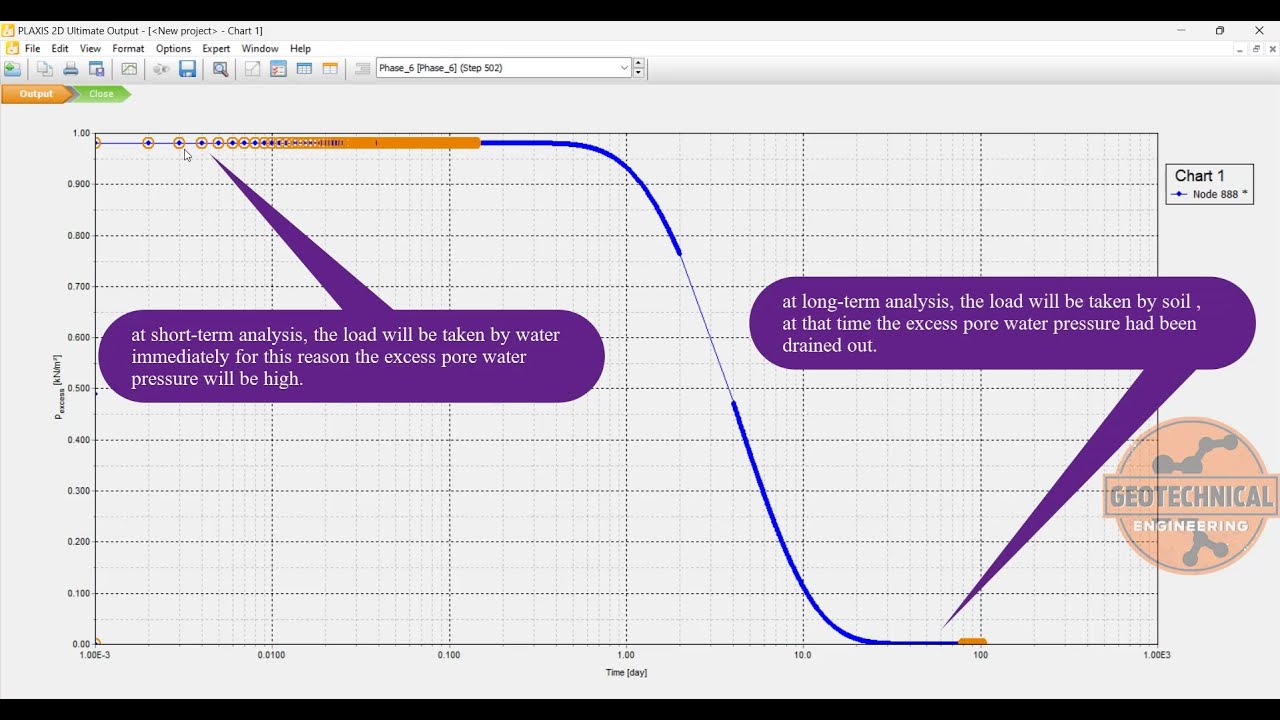1280x720 pixels.
Task: Open the phase selection dropdown
Action: [624, 68]
